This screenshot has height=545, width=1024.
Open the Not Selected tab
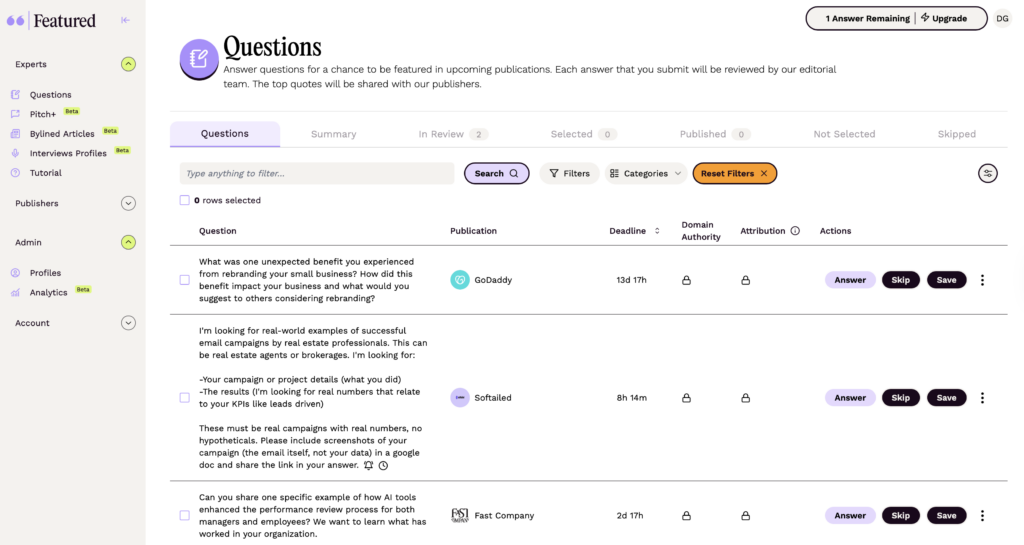pos(844,134)
